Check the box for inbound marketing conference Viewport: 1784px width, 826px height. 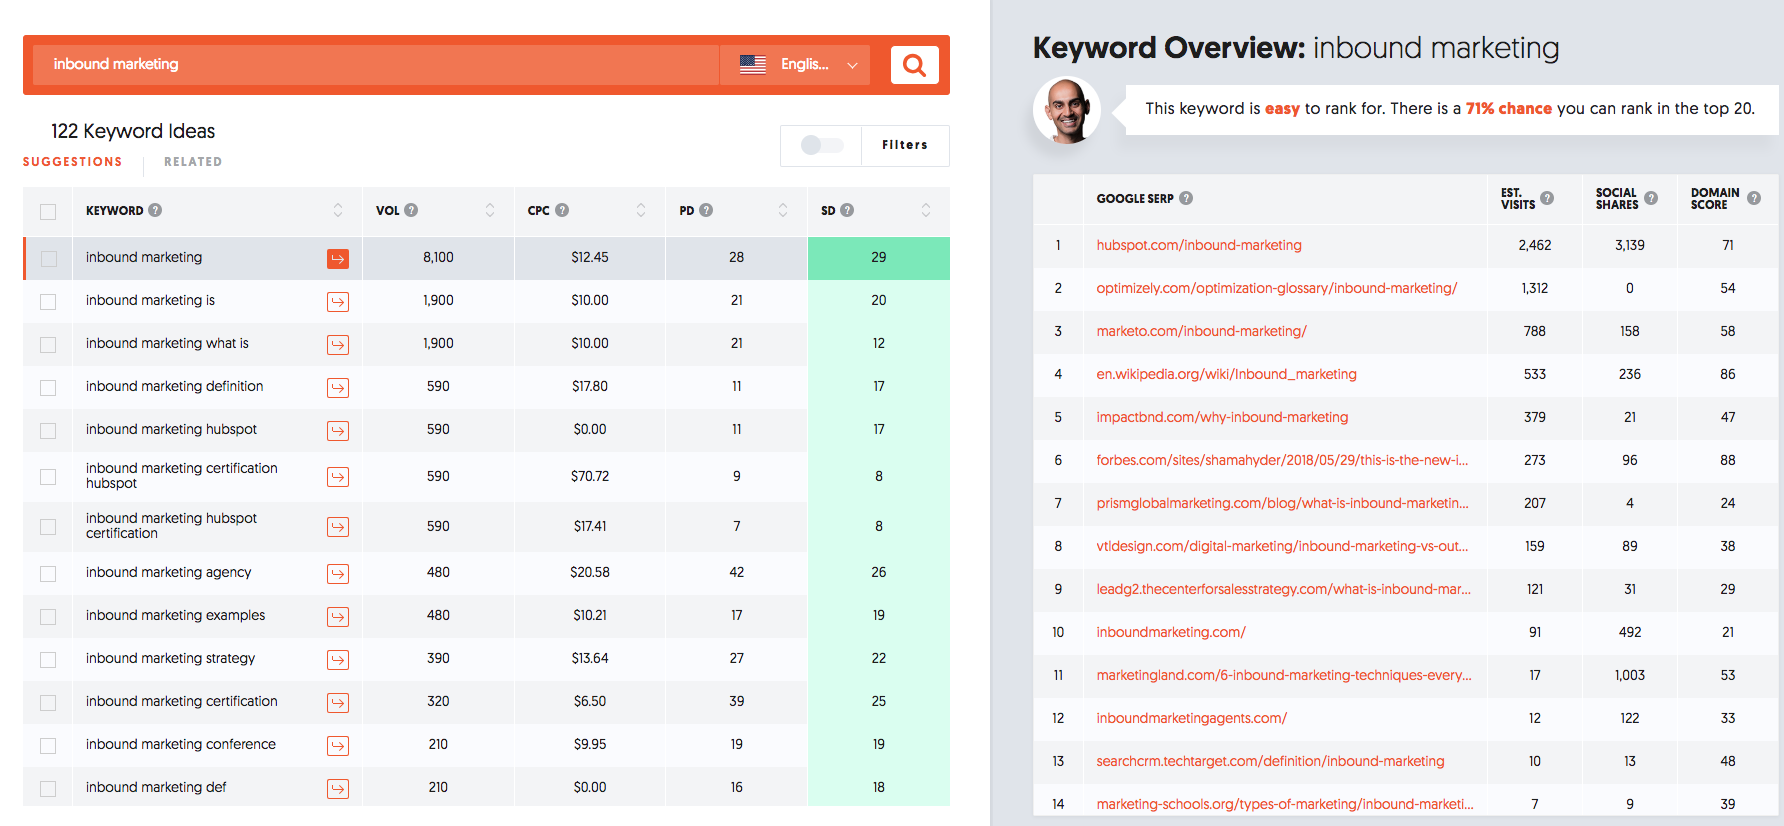(x=48, y=746)
